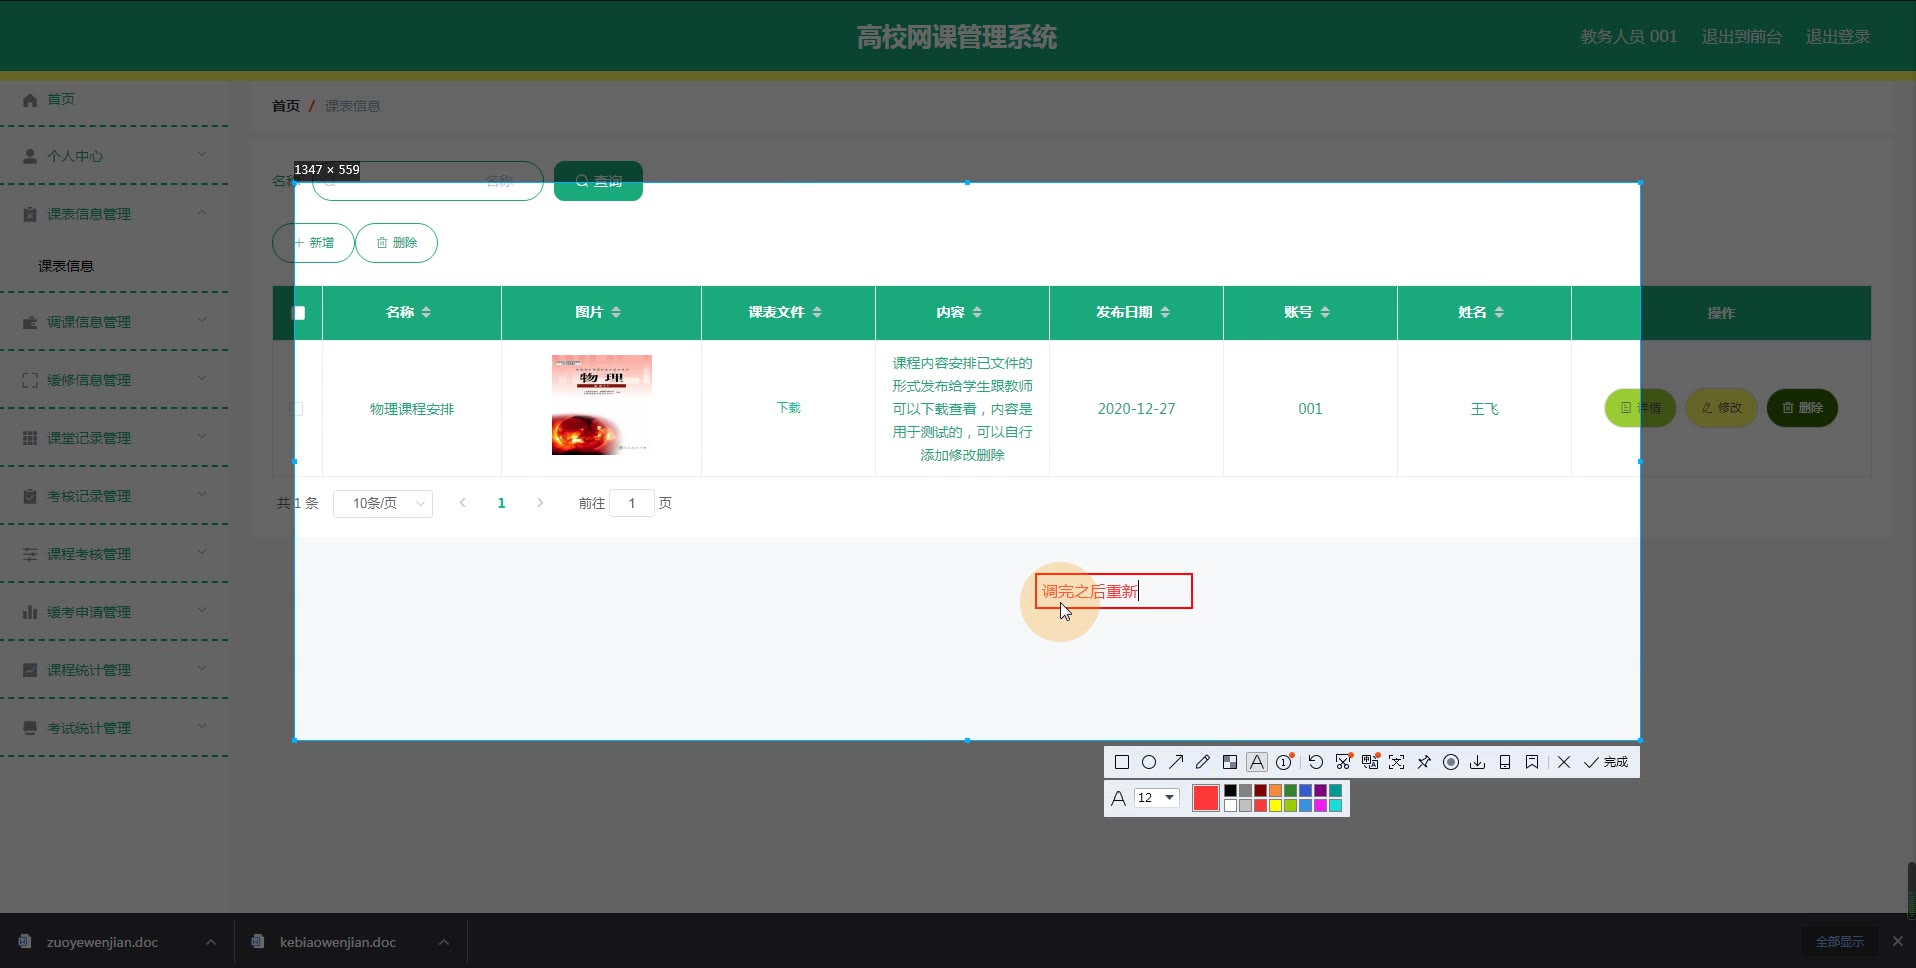Choose the numbered marker tool
1916x968 pixels.
click(x=1284, y=762)
